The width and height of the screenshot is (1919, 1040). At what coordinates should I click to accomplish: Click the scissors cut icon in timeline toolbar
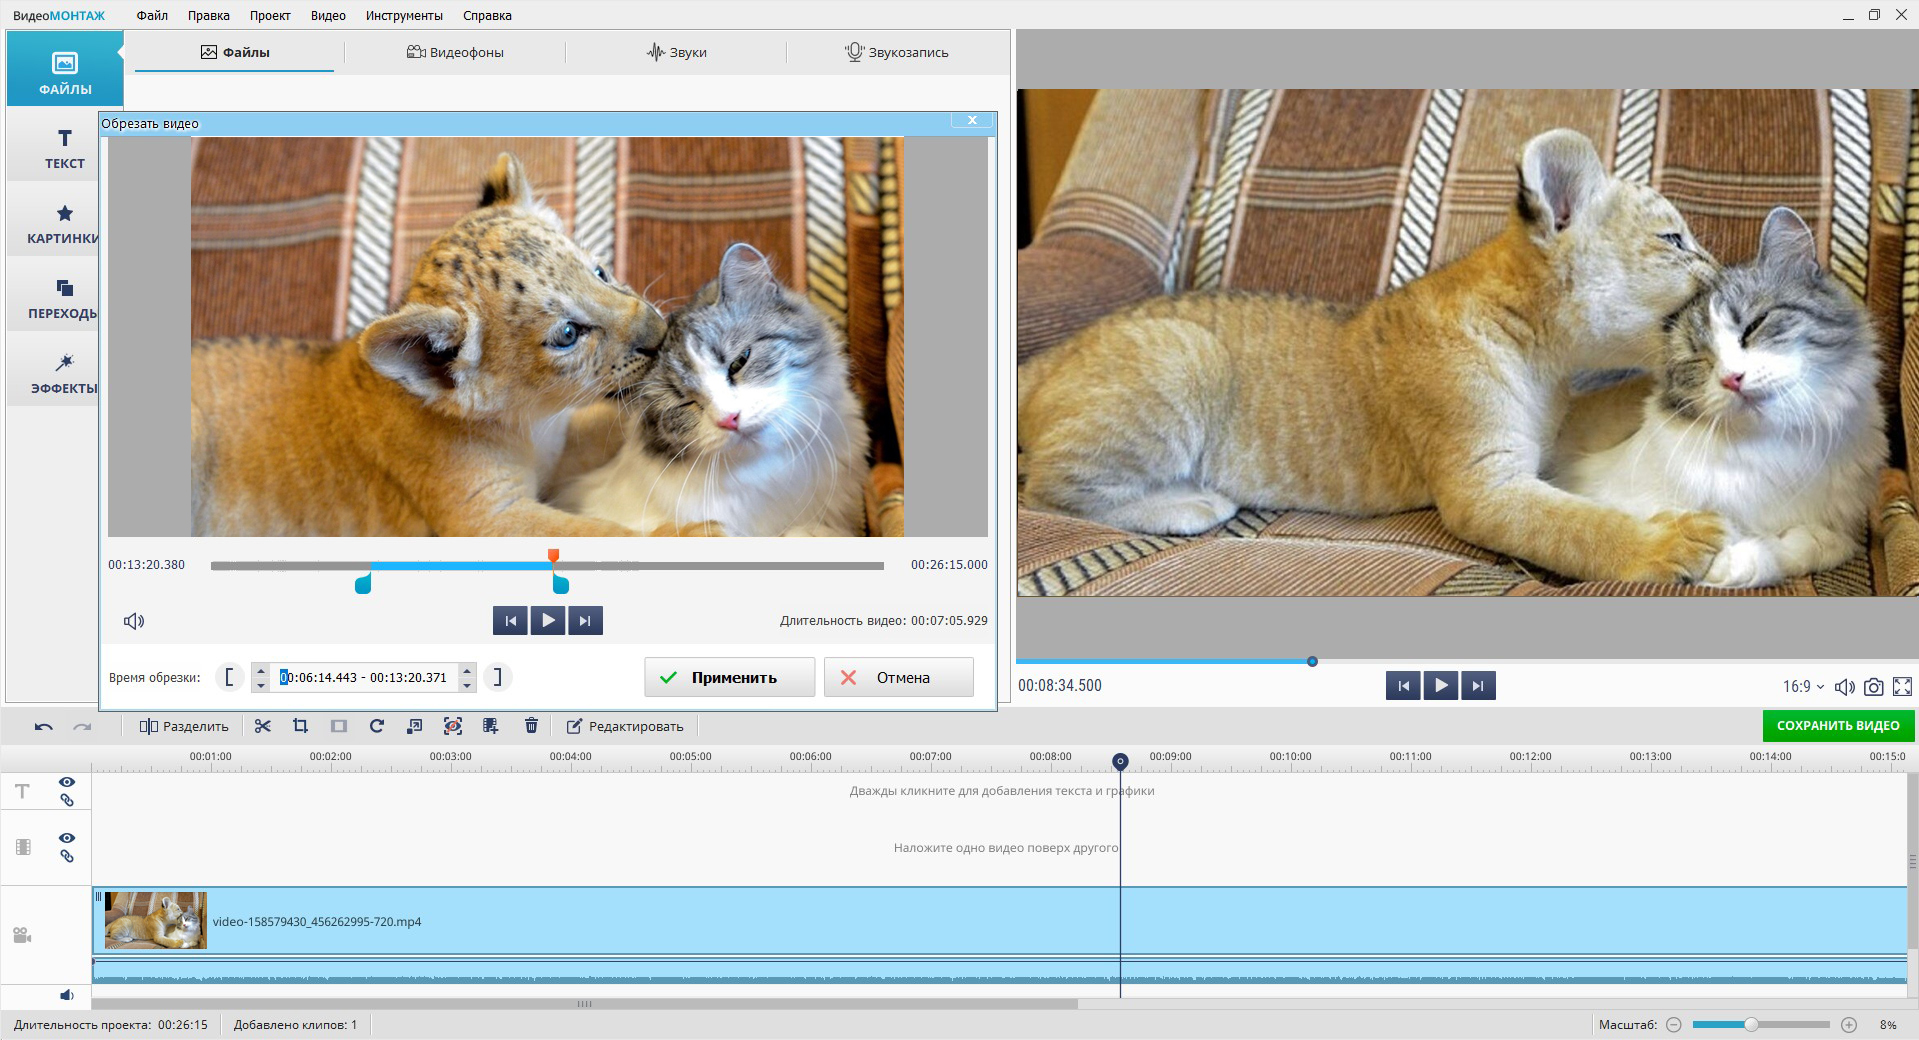pos(263,726)
